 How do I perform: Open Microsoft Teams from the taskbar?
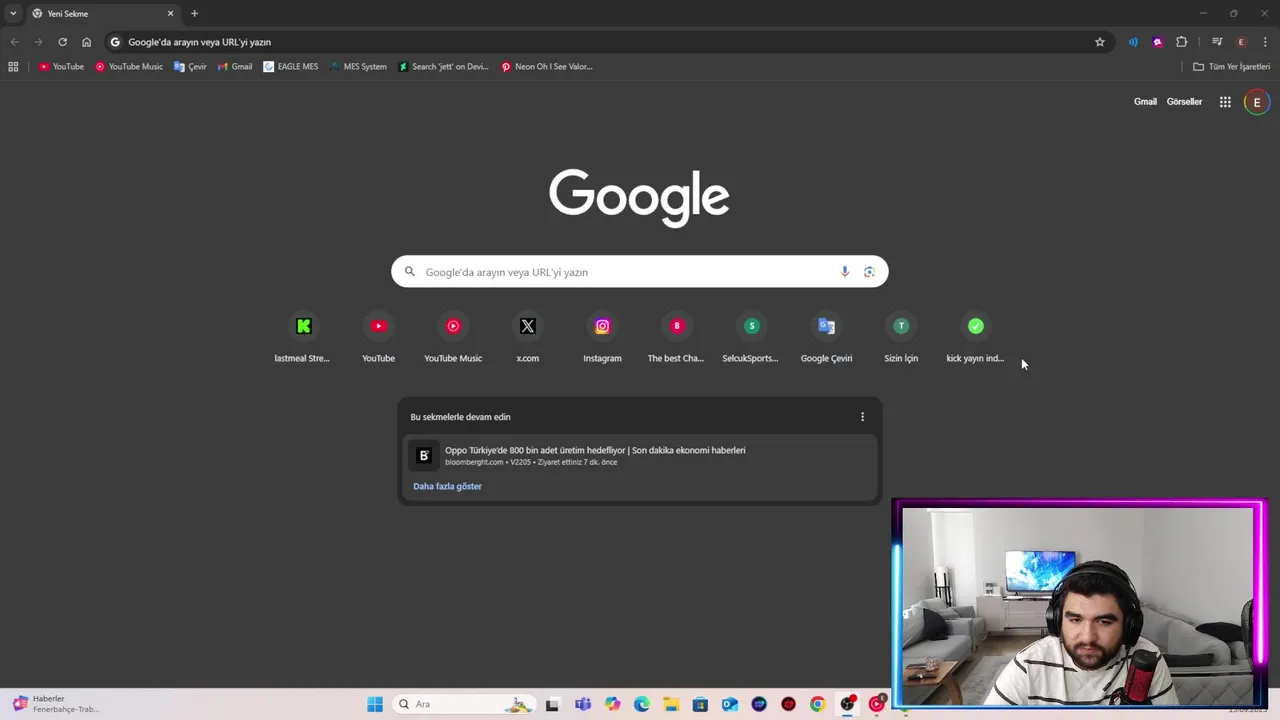point(583,704)
